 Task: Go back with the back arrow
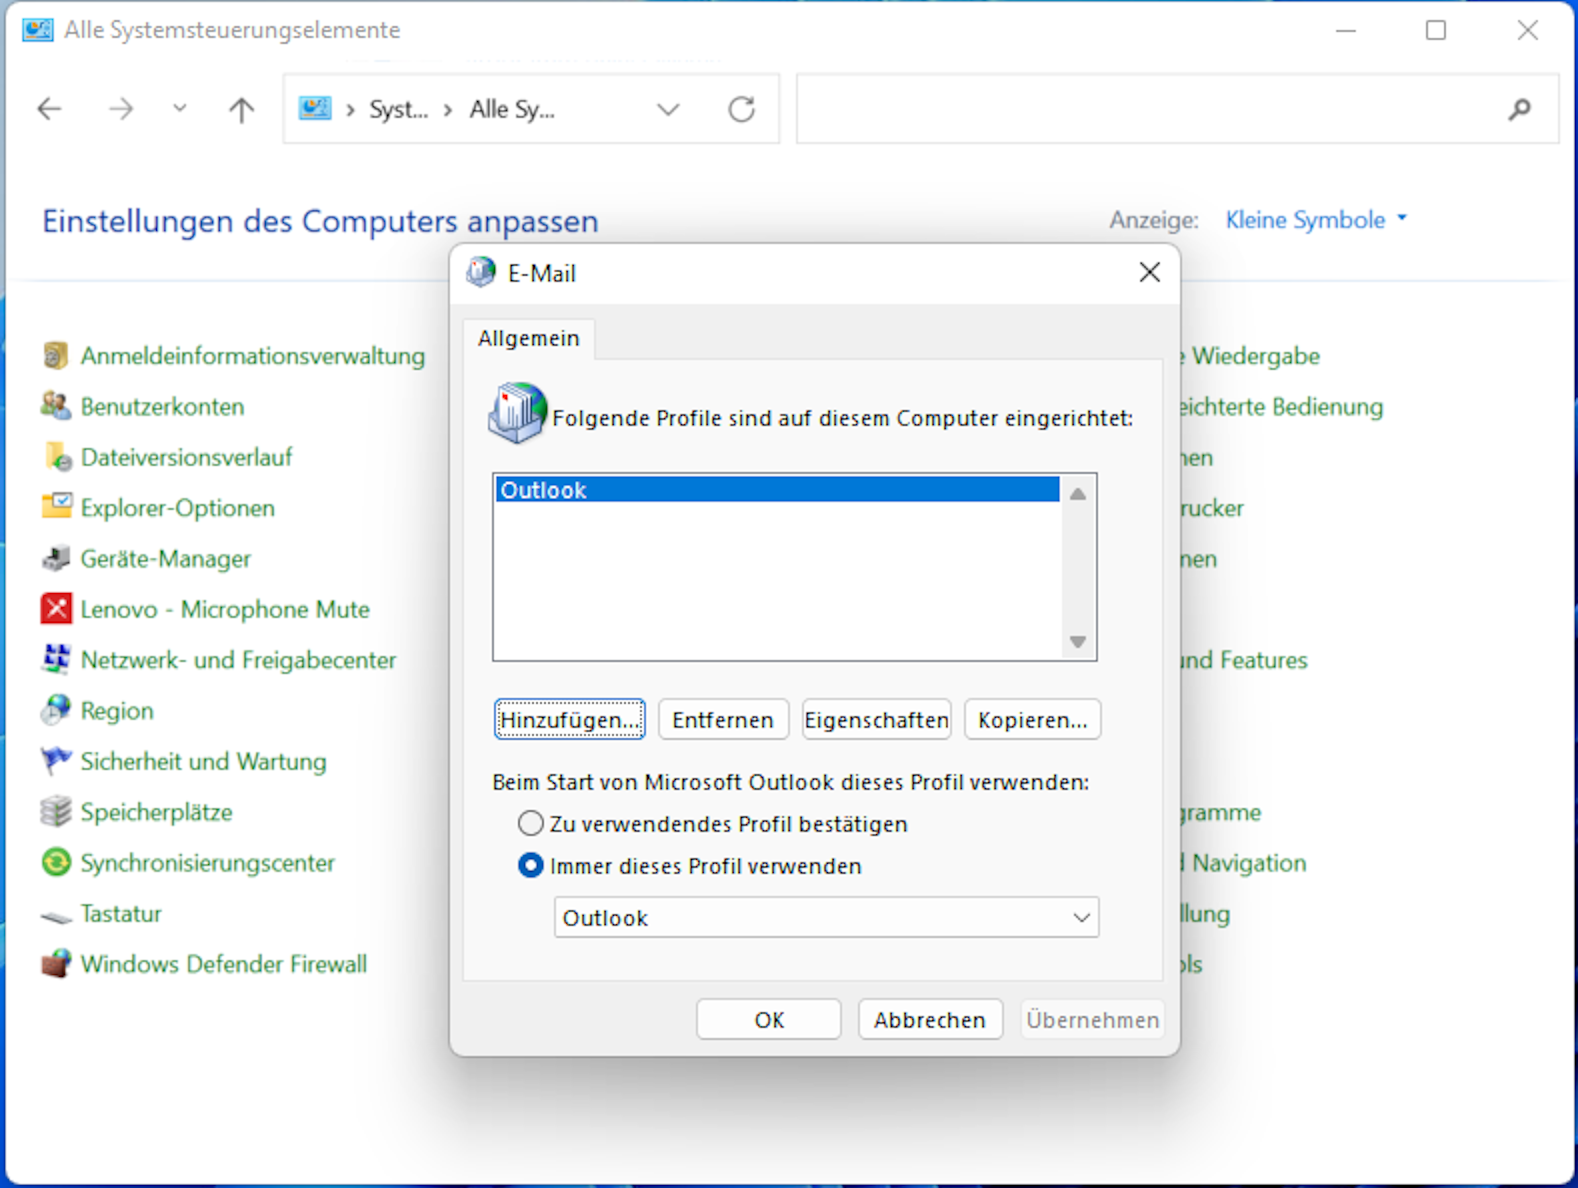click(x=49, y=109)
